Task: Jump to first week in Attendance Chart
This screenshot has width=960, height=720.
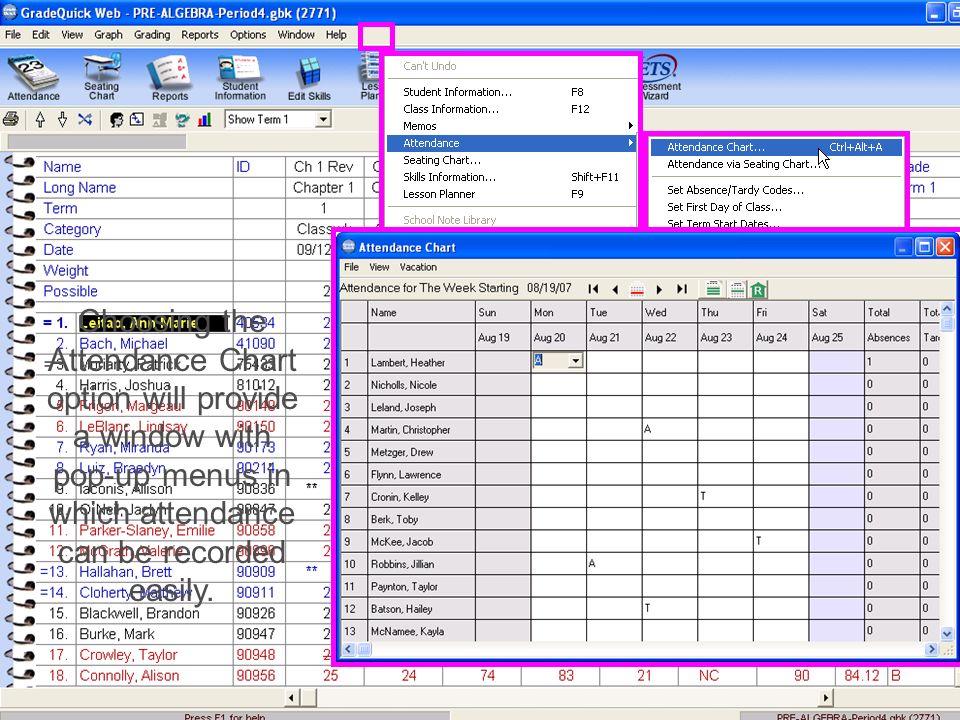Action: click(x=593, y=289)
